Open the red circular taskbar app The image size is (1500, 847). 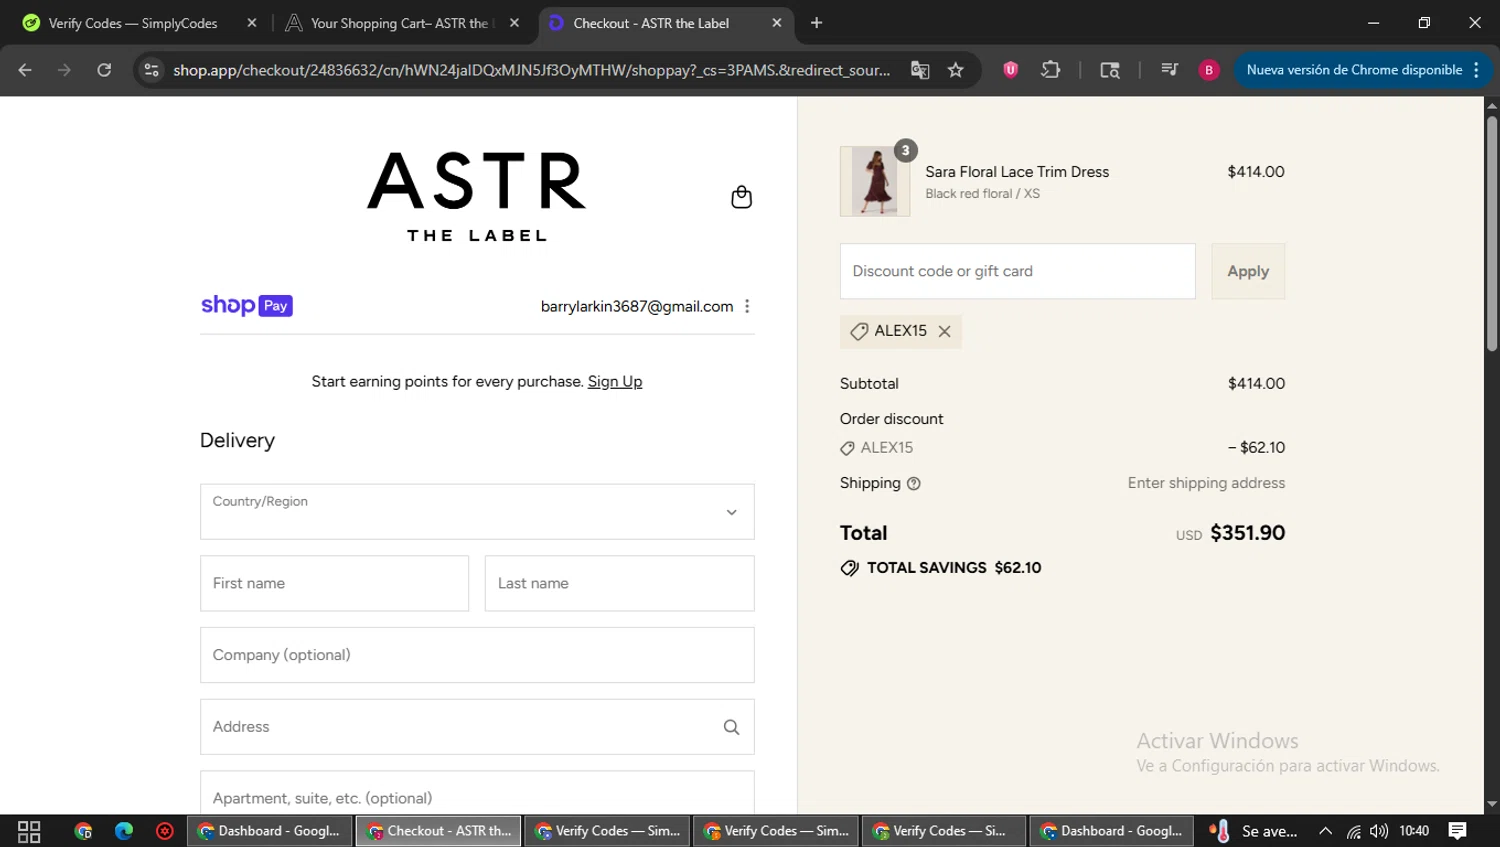pyautogui.click(x=165, y=831)
